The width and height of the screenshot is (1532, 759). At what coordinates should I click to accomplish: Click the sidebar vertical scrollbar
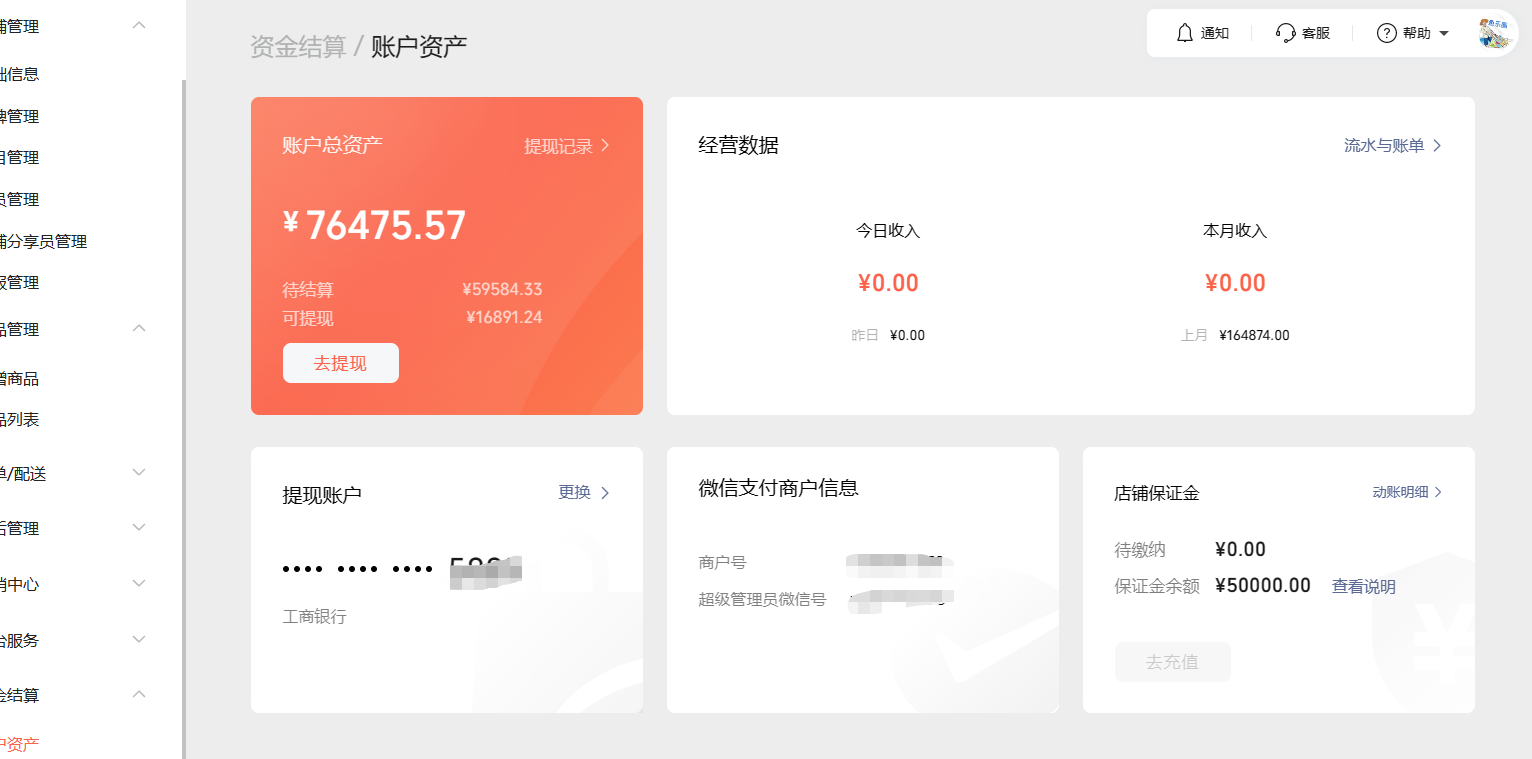pyautogui.click(x=183, y=419)
